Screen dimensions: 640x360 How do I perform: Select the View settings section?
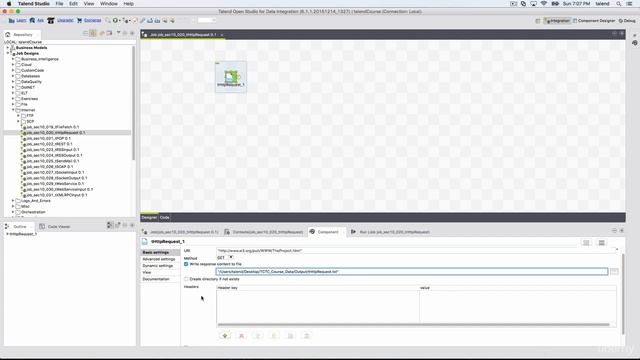pos(147,272)
